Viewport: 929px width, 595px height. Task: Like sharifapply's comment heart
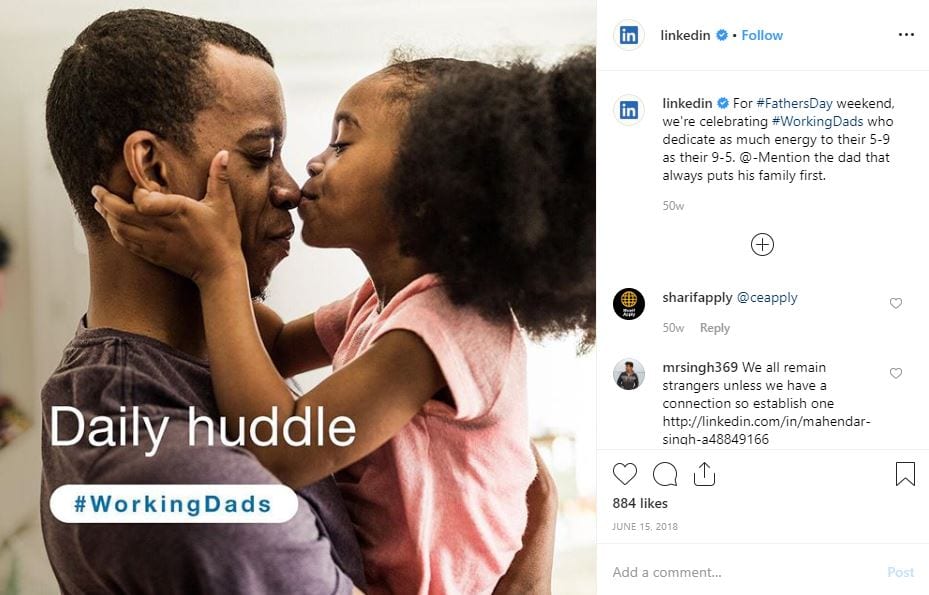point(896,303)
